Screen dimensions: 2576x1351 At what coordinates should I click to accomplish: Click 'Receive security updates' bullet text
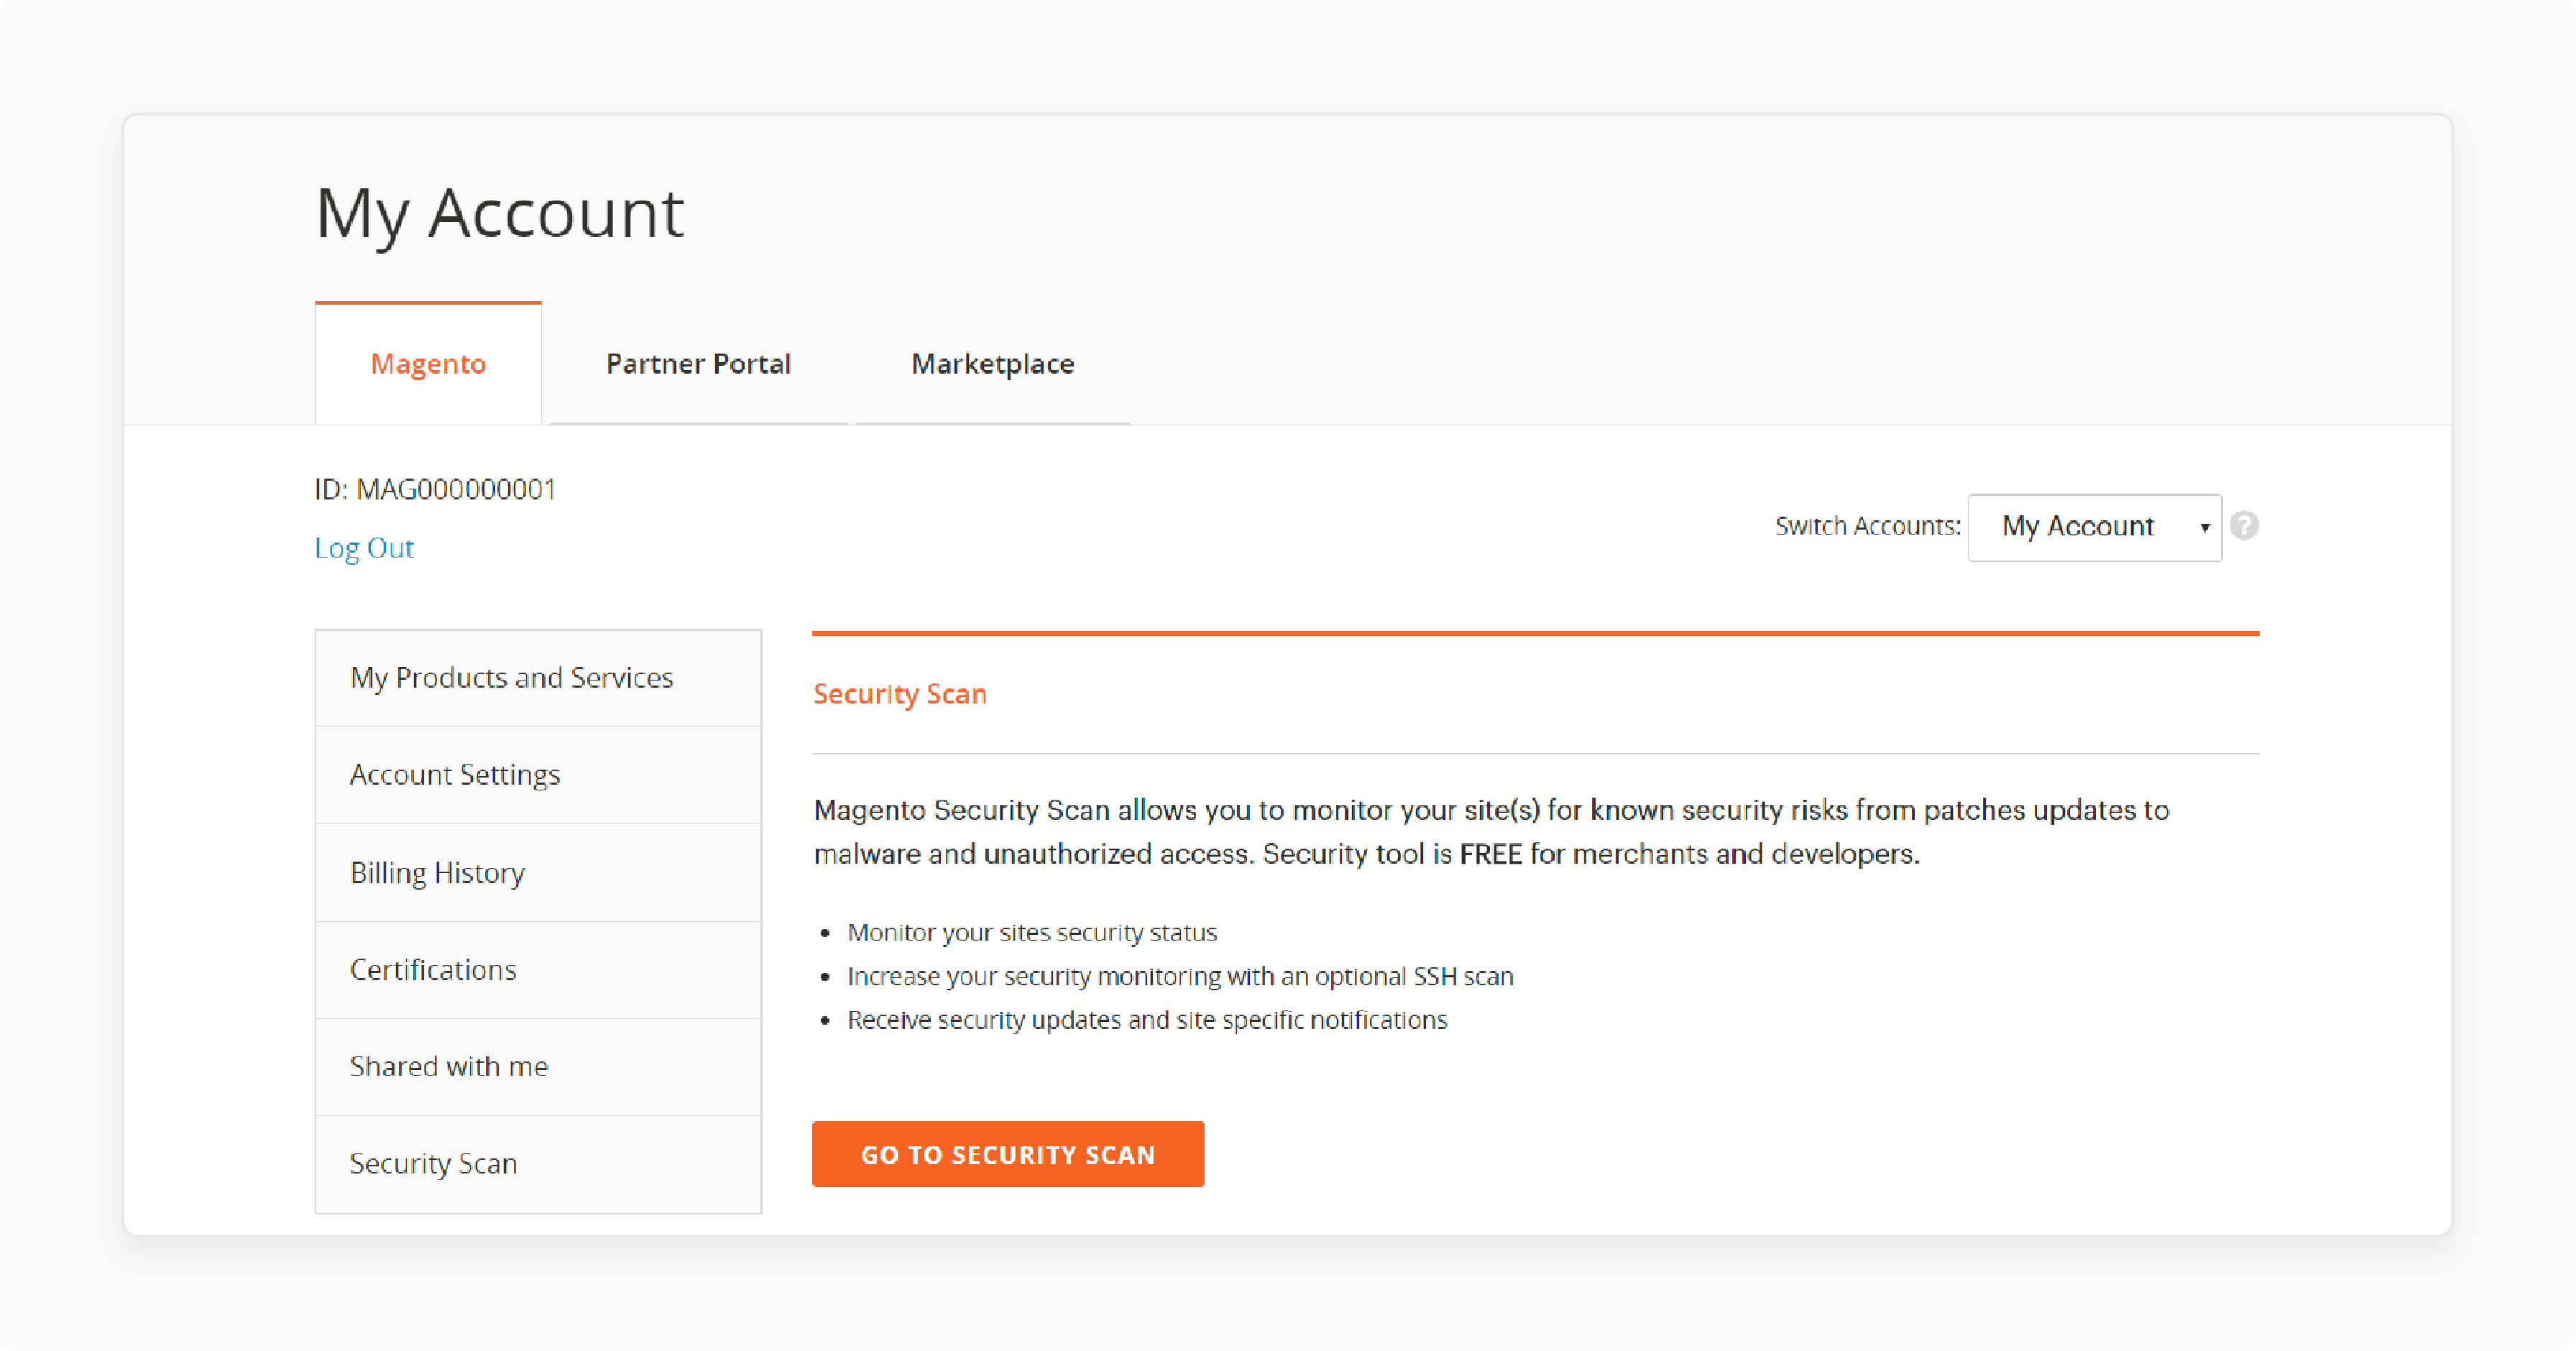pyautogui.click(x=1147, y=1021)
